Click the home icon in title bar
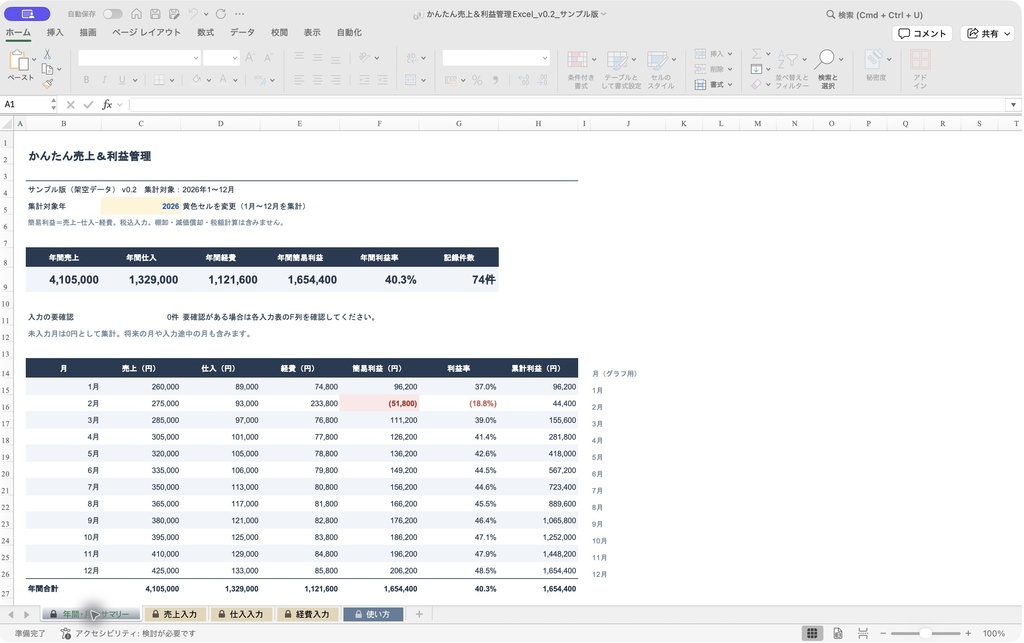The width and height of the screenshot is (1024, 643). [x=136, y=14]
